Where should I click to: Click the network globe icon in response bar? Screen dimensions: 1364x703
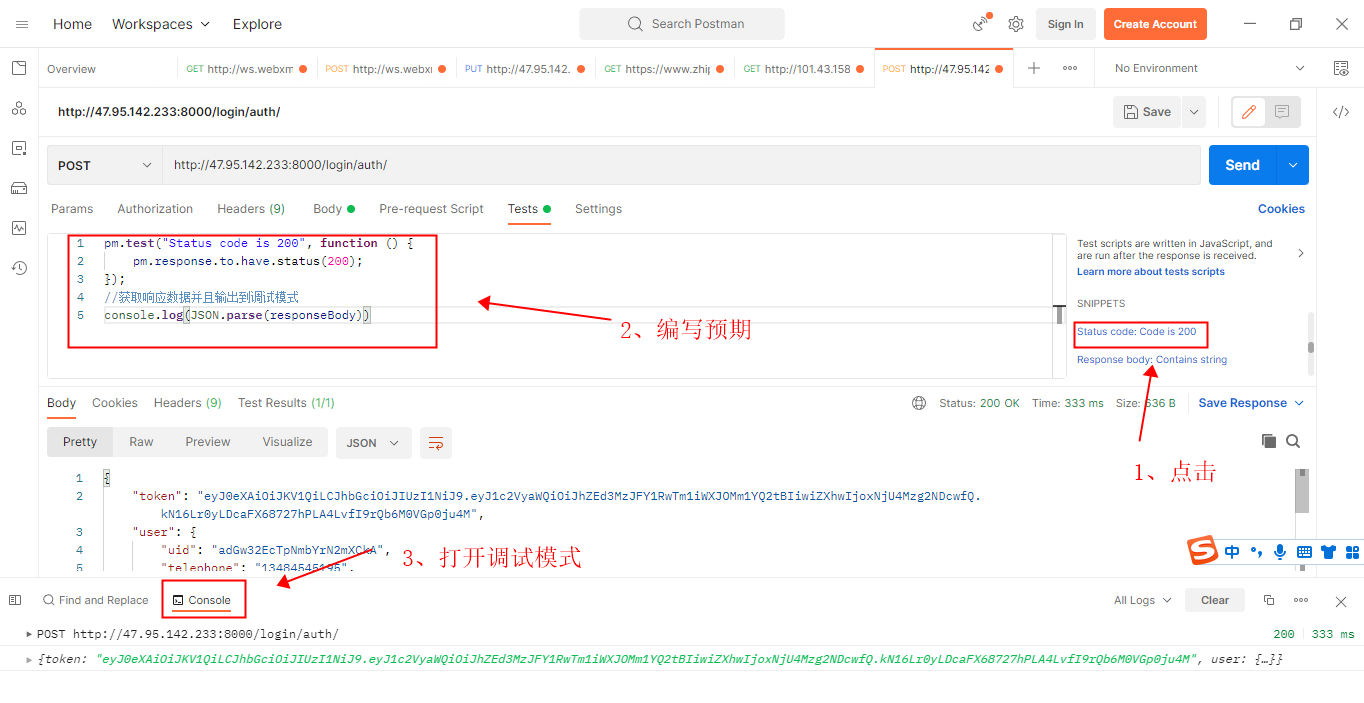pyautogui.click(x=919, y=403)
